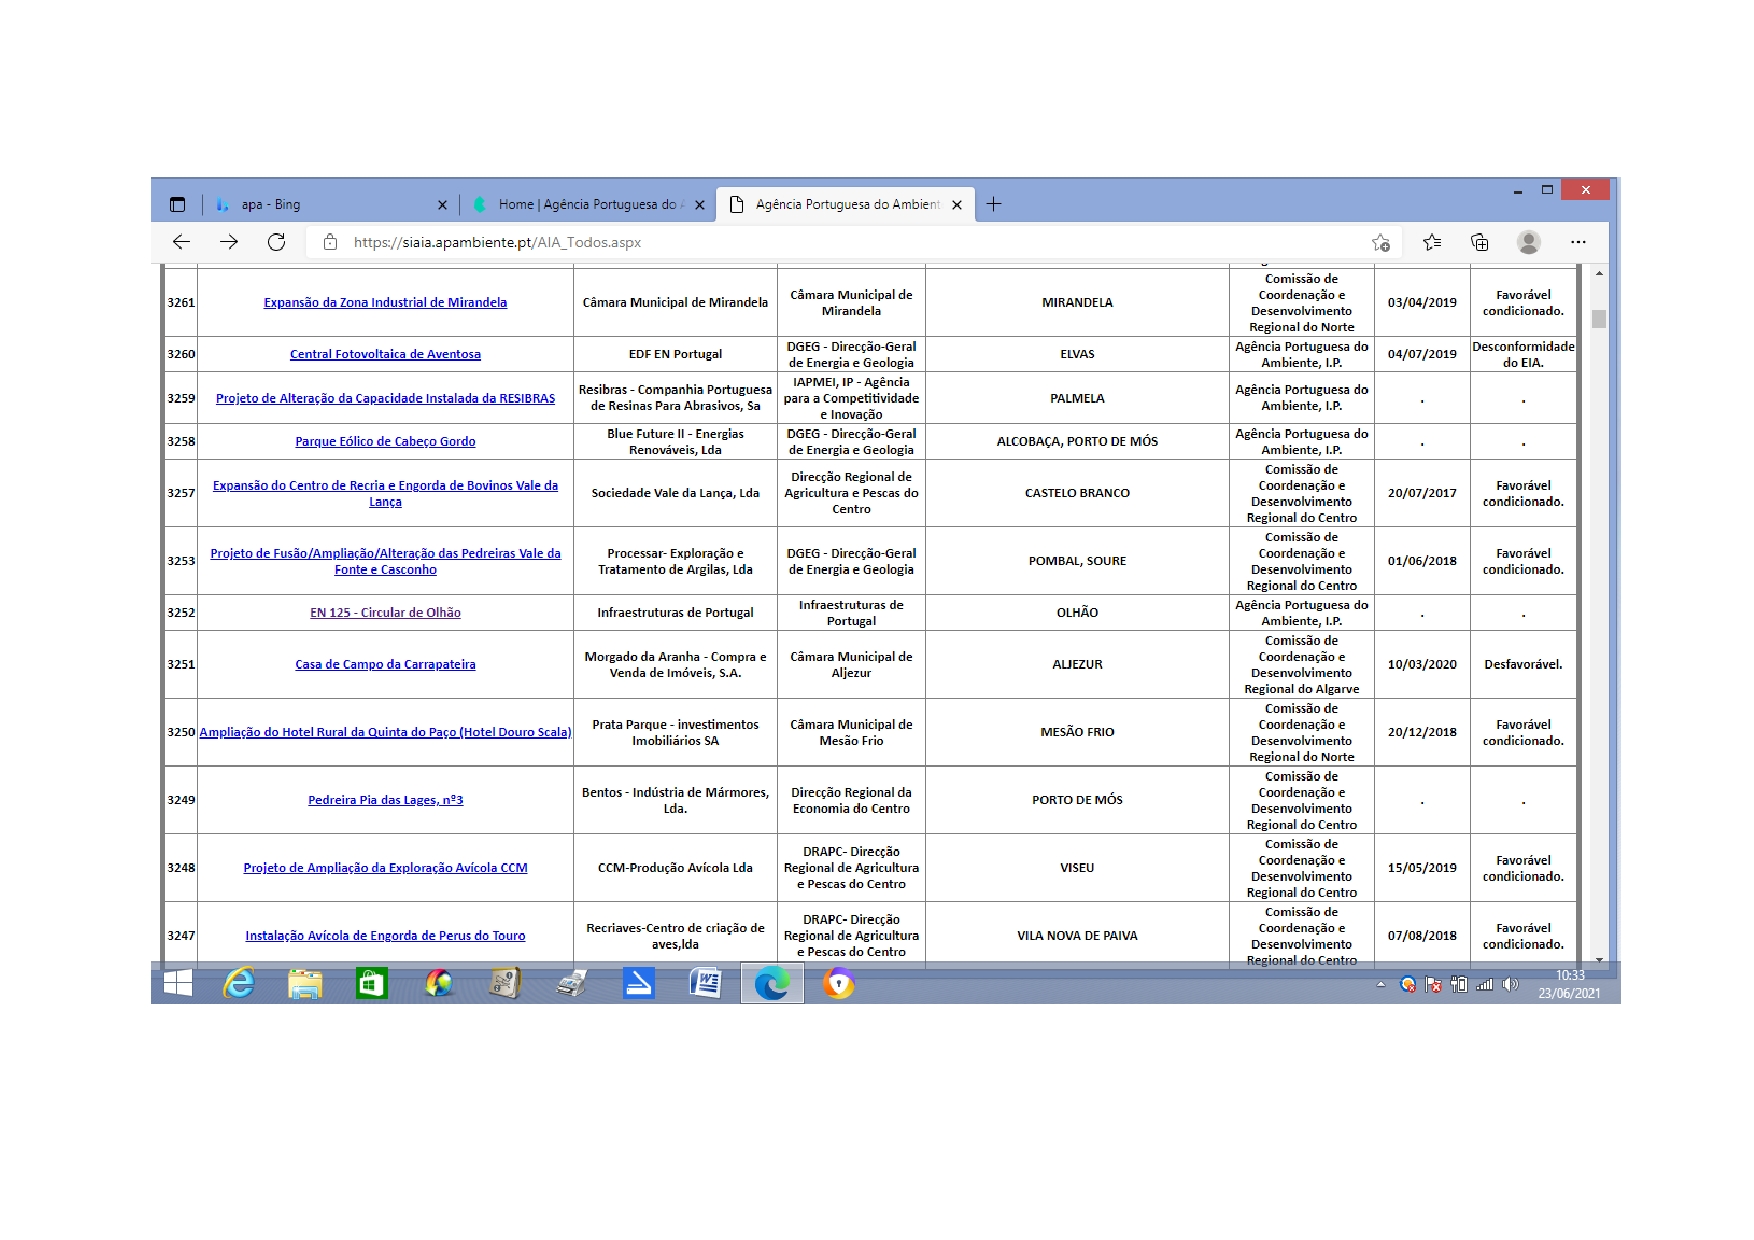Image resolution: width=1754 pixels, height=1240 pixels.
Task: View site information lock icon
Action: pyautogui.click(x=330, y=242)
